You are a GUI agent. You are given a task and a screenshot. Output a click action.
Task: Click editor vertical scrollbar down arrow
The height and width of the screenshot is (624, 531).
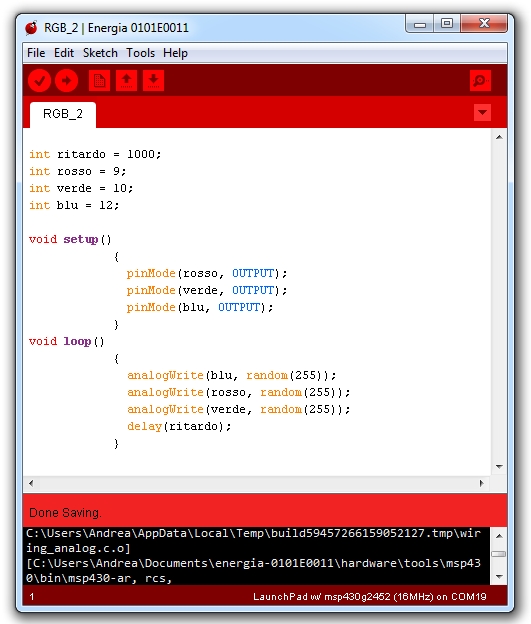(499, 466)
